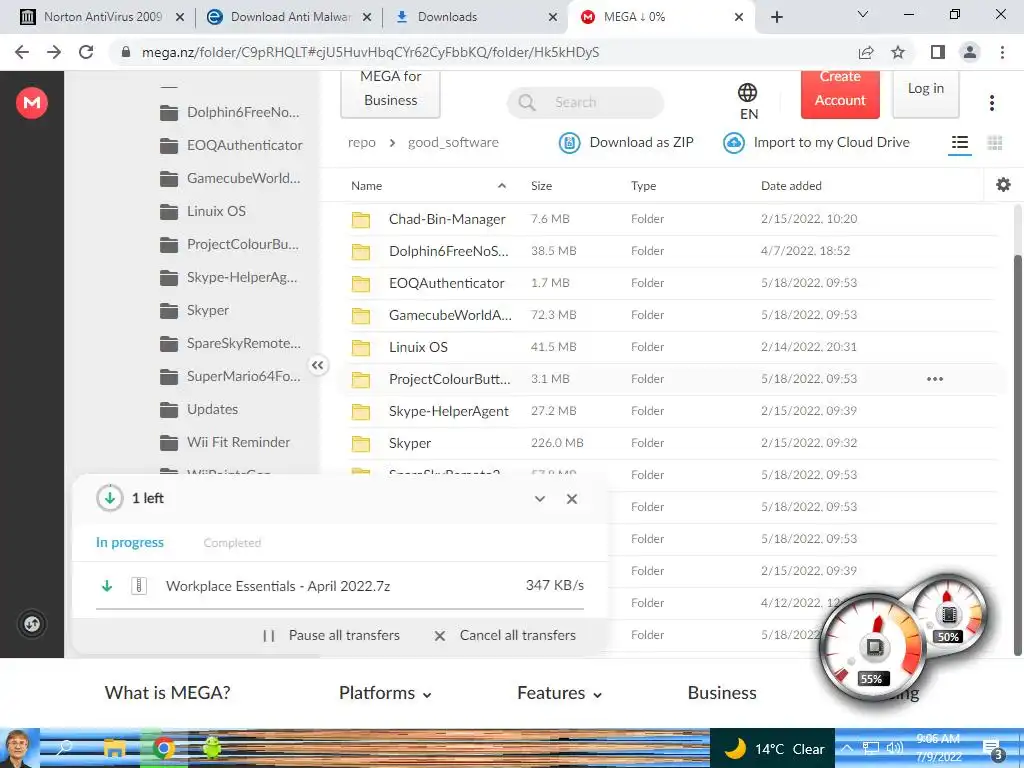
Task: Switch to grid thumbnail view
Action: [x=995, y=142]
